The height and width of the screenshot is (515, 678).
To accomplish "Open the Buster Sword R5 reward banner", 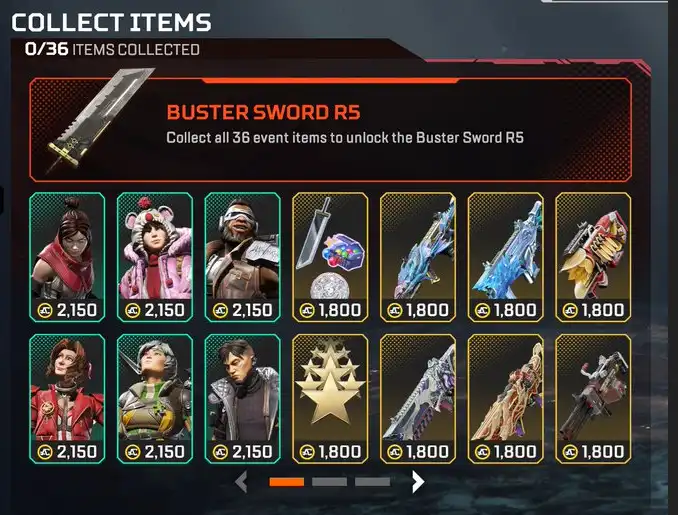I will click(x=330, y=130).
